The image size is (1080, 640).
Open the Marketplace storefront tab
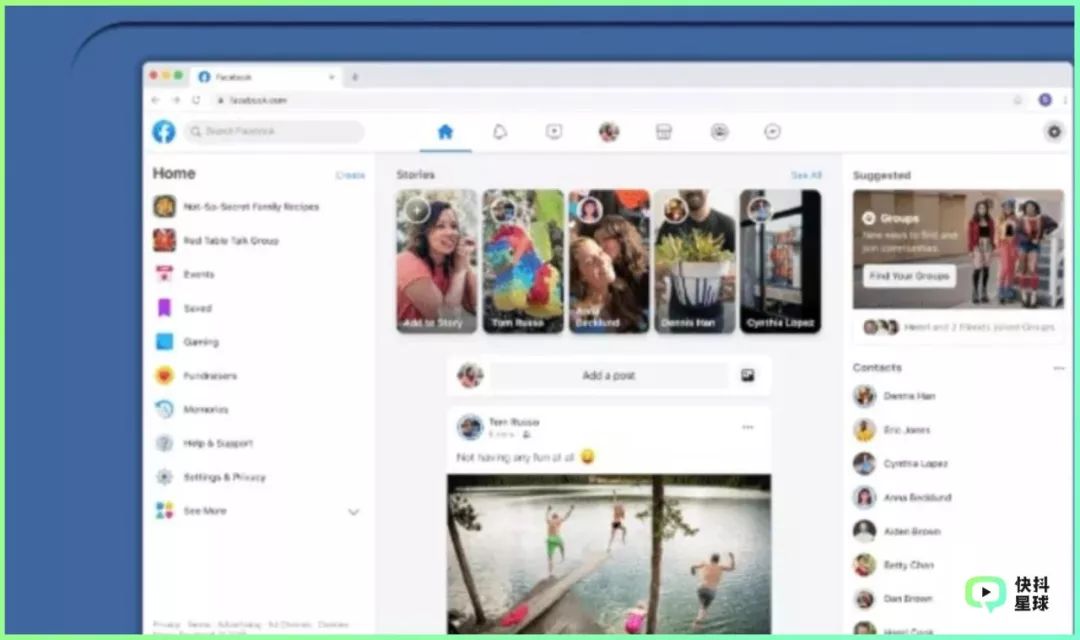(663, 132)
